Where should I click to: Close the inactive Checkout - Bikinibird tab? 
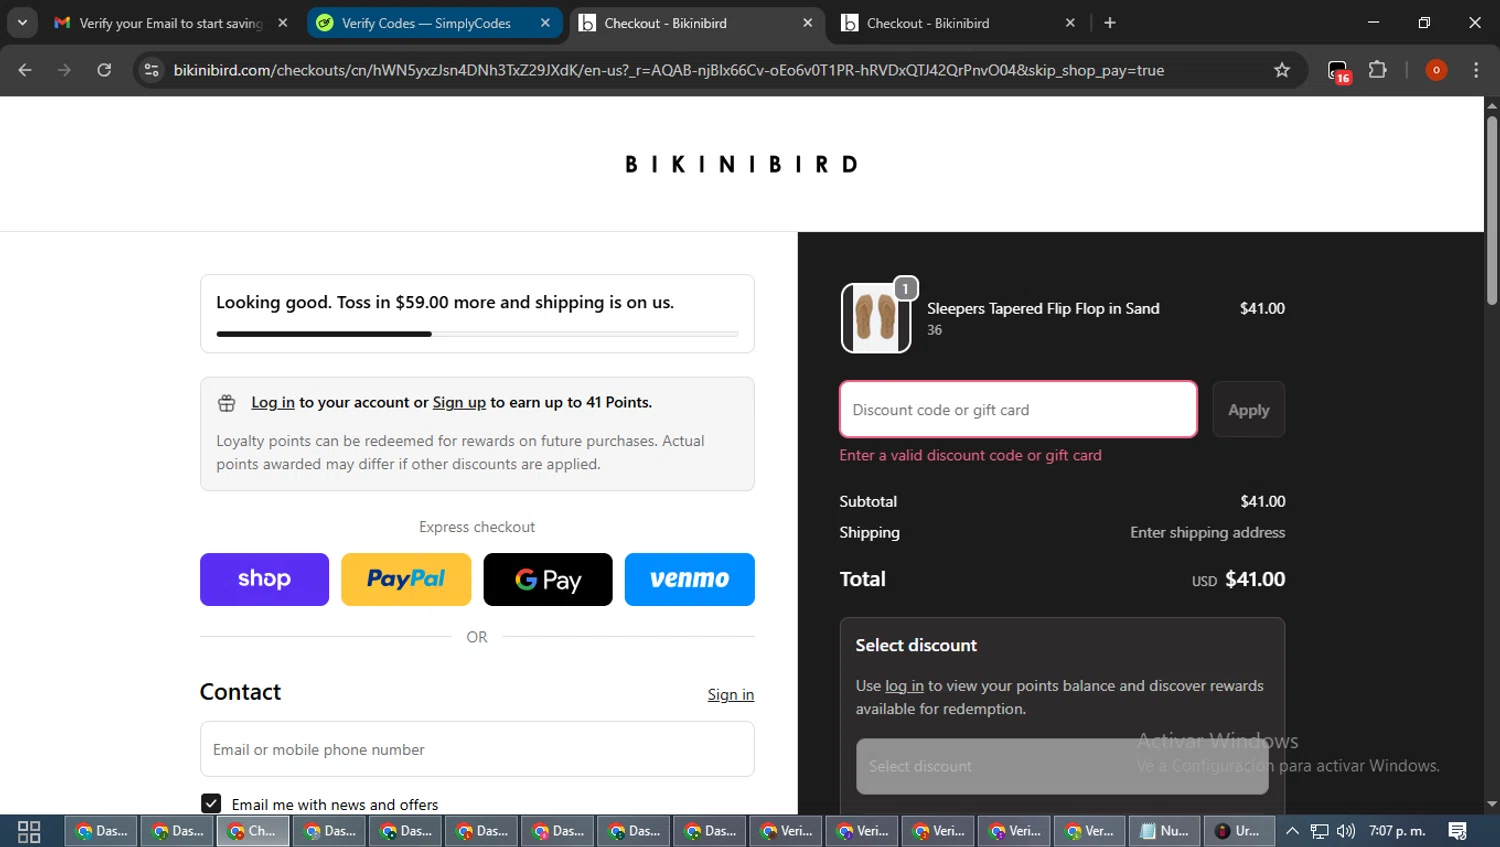pos(1070,23)
